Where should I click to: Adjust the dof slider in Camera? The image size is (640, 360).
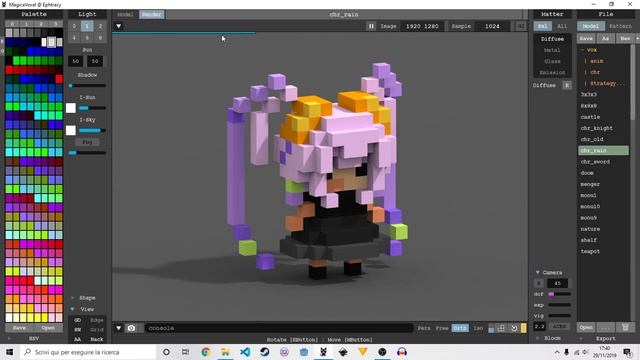pos(560,294)
